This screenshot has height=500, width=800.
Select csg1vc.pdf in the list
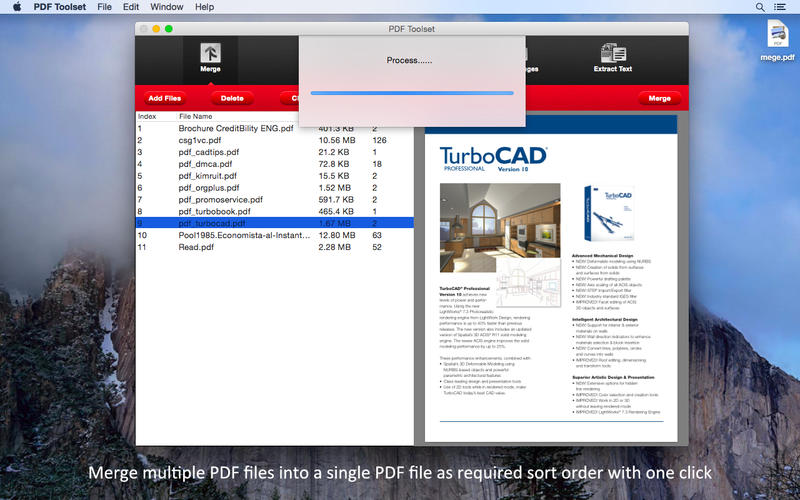coord(274,140)
